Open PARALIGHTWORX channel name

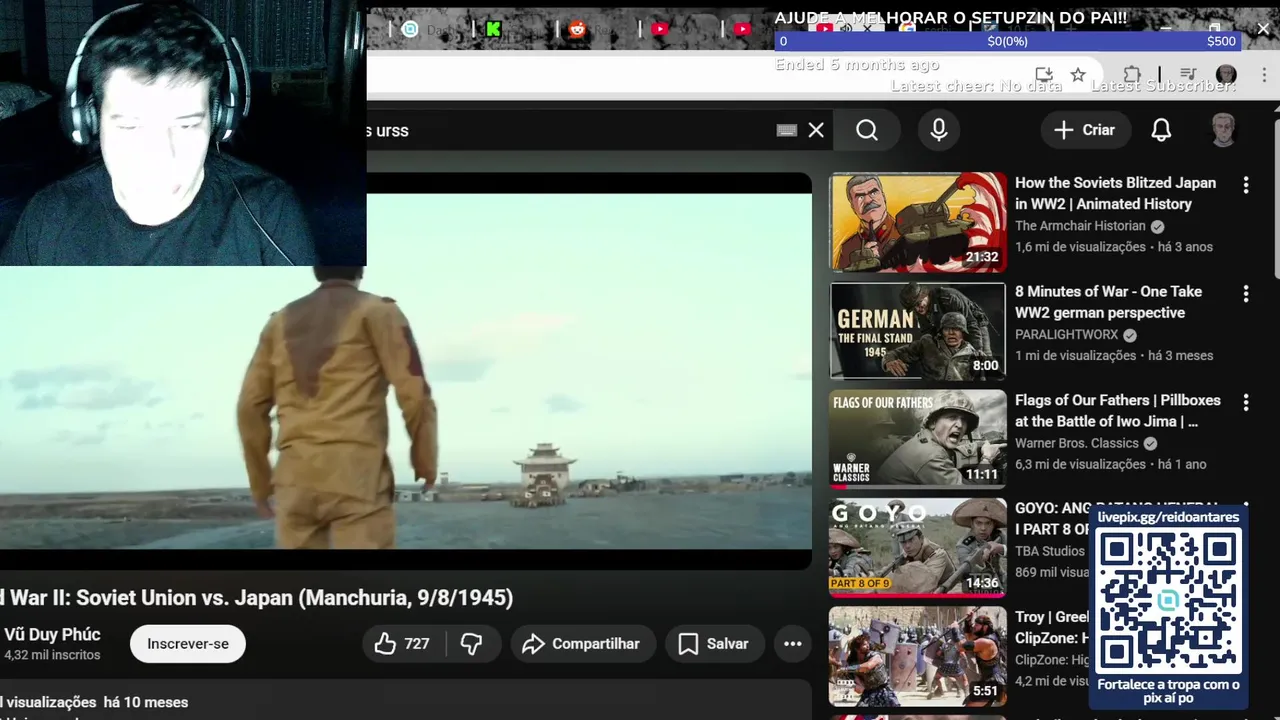(1066, 335)
